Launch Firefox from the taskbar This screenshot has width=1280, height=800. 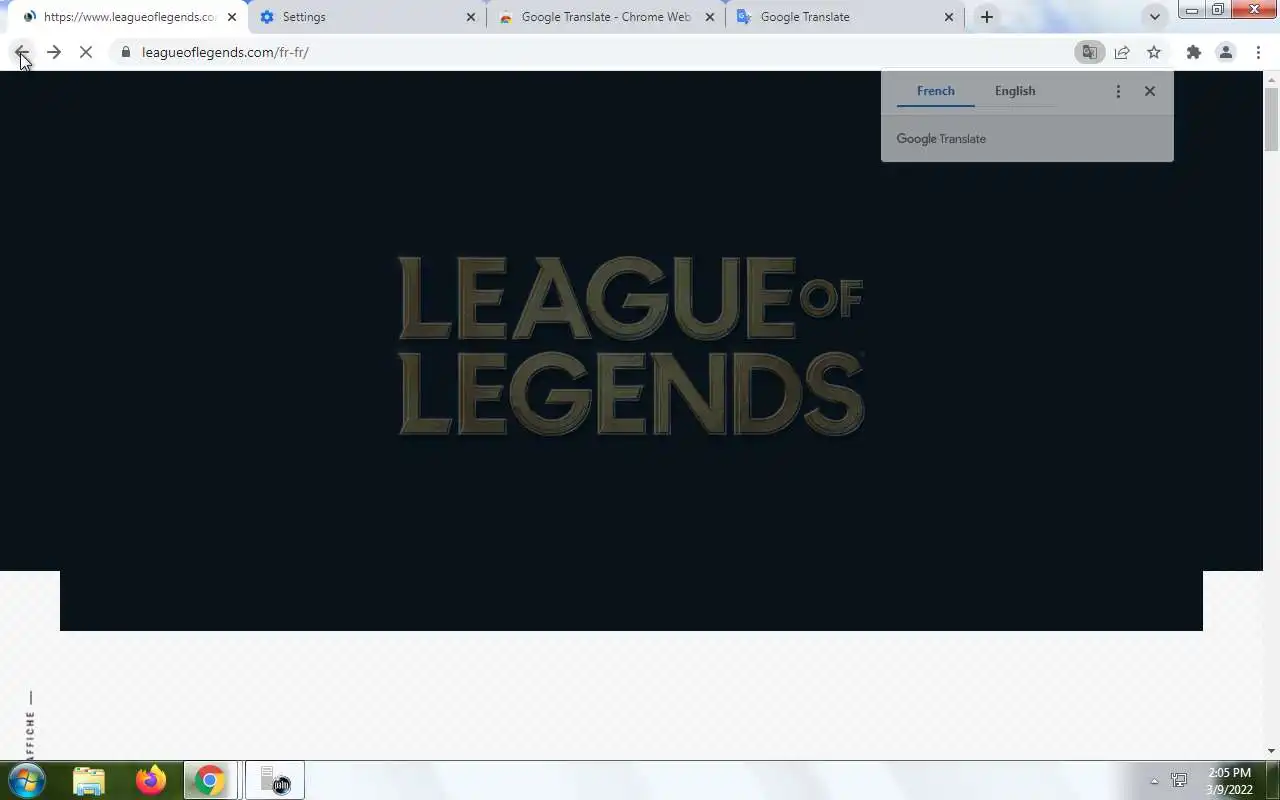click(151, 780)
